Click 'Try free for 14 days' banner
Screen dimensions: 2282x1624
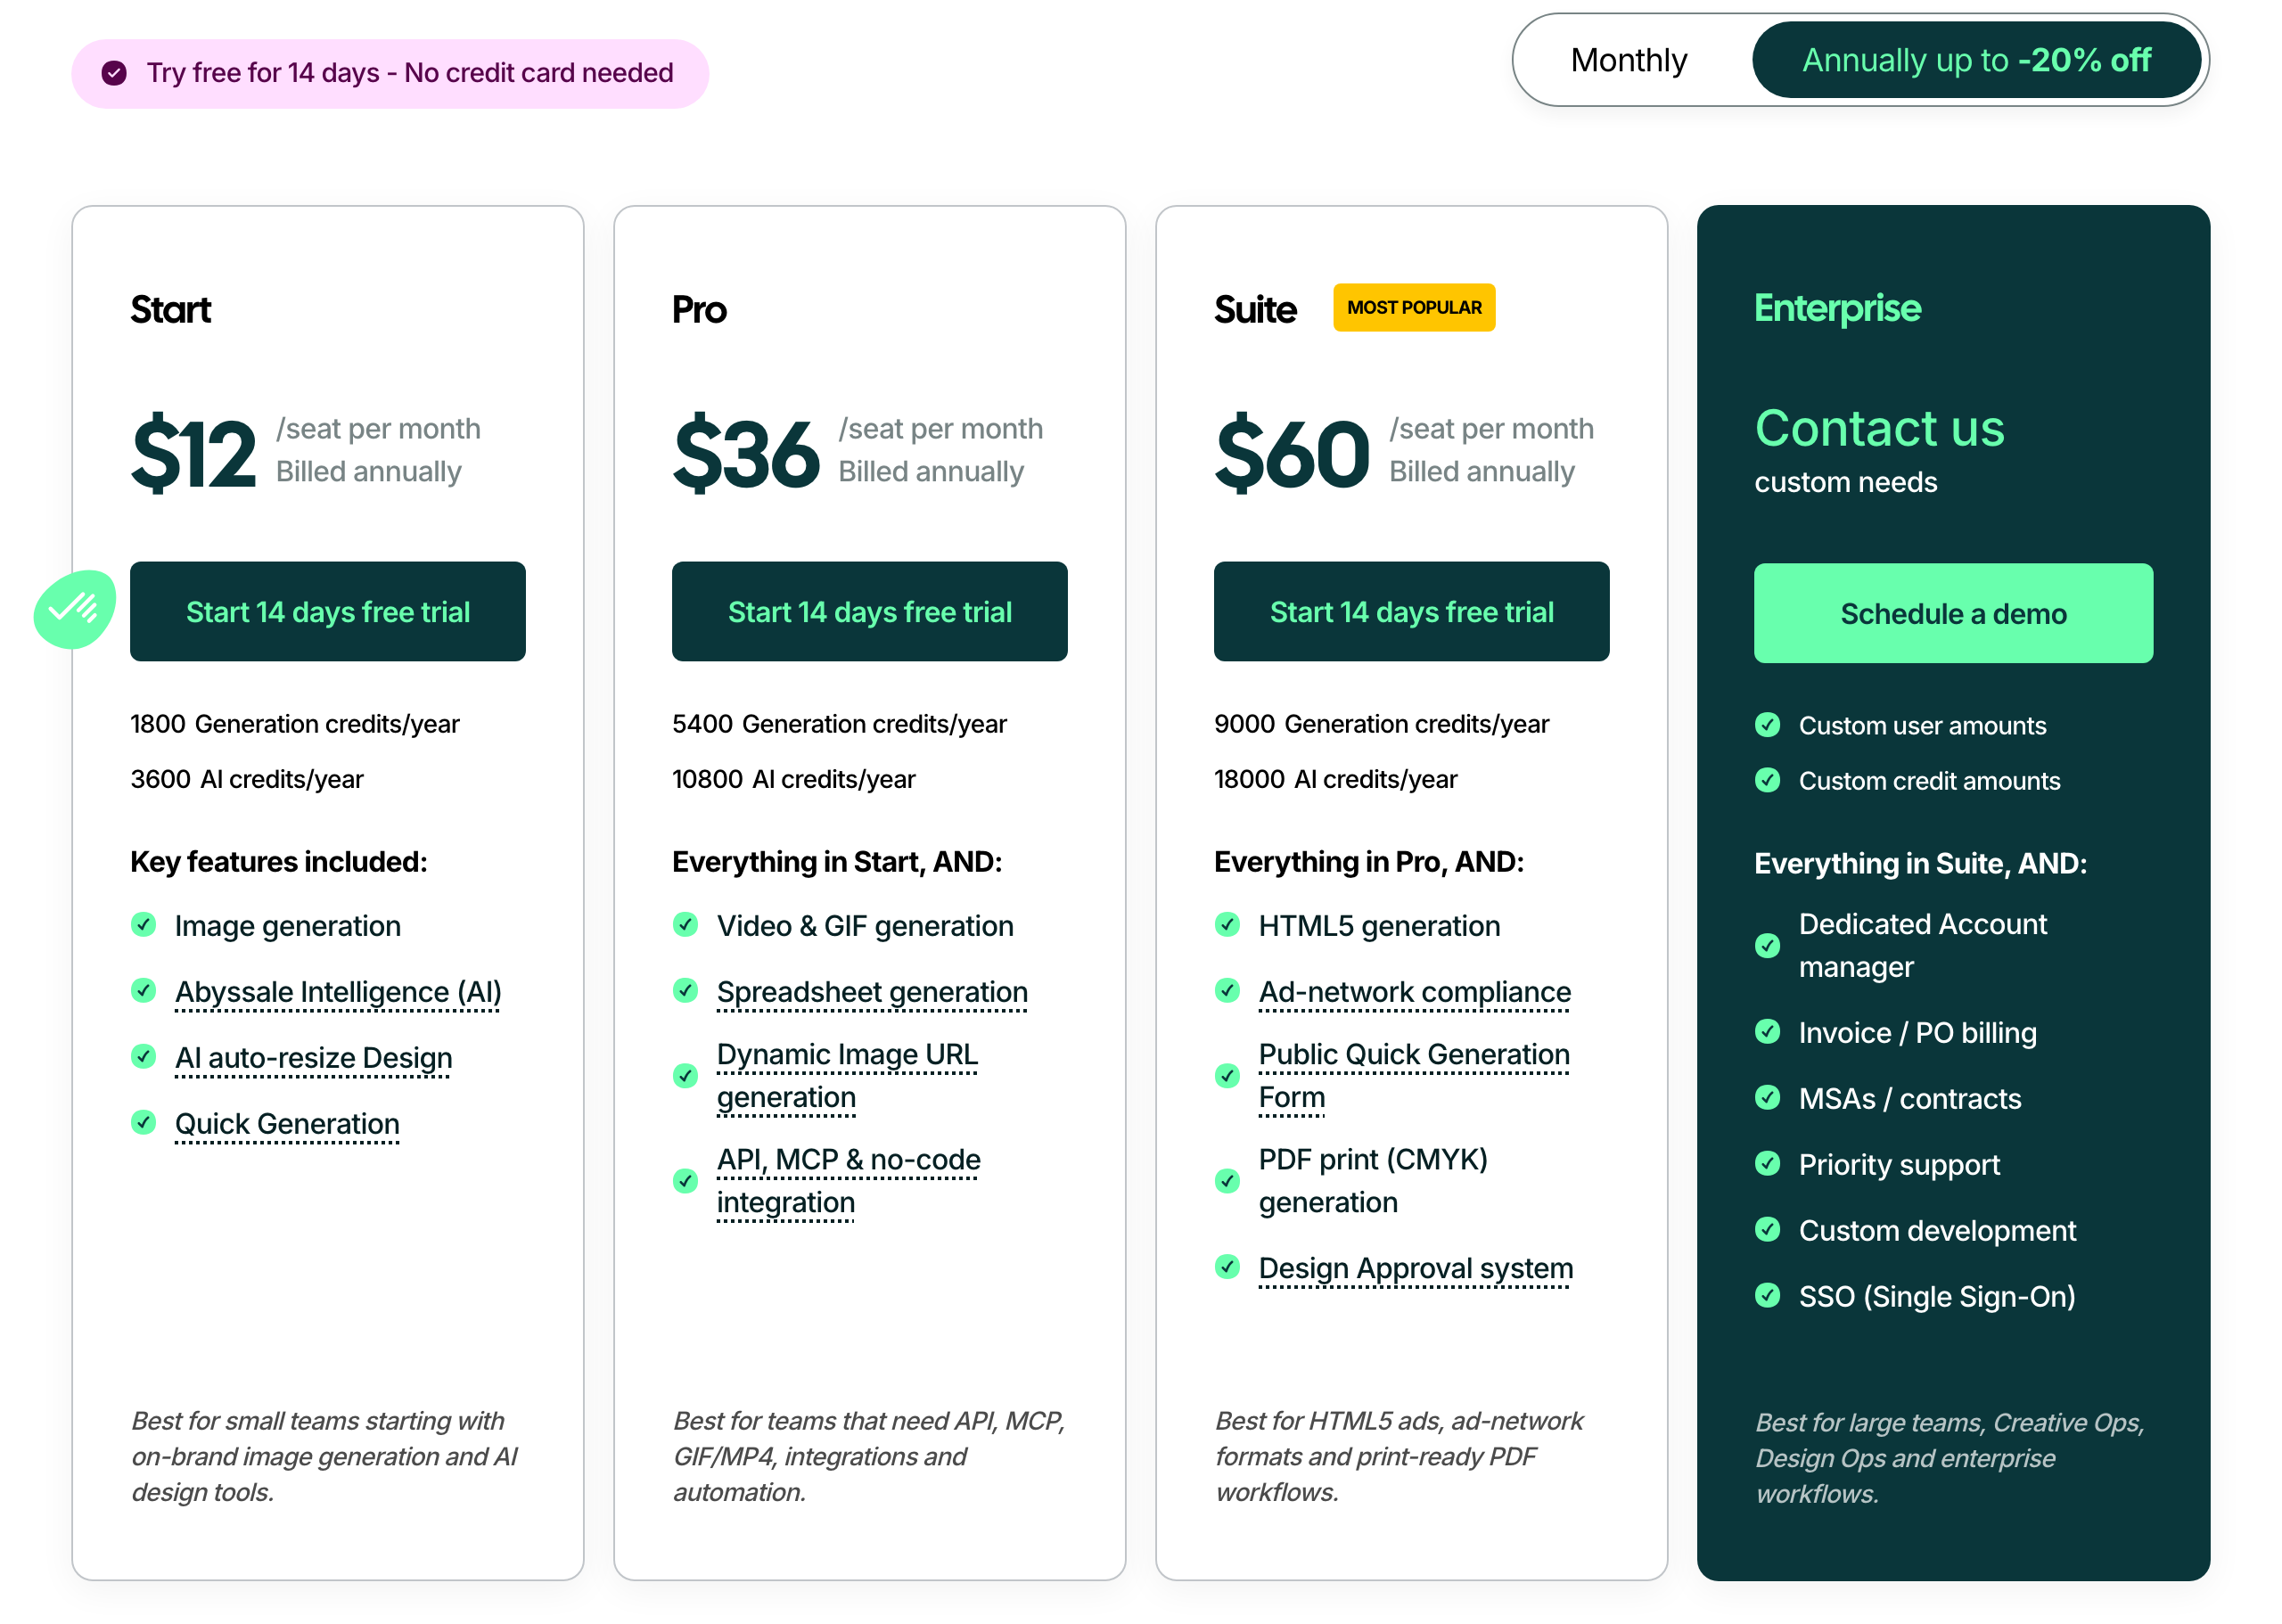[390, 73]
